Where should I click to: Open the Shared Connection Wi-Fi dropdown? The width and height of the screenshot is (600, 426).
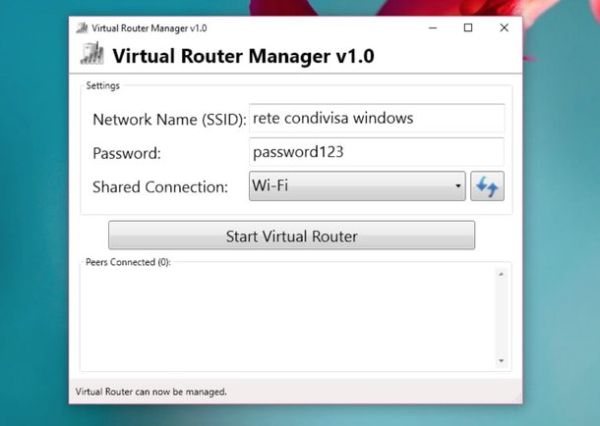[x=357, y=186]
